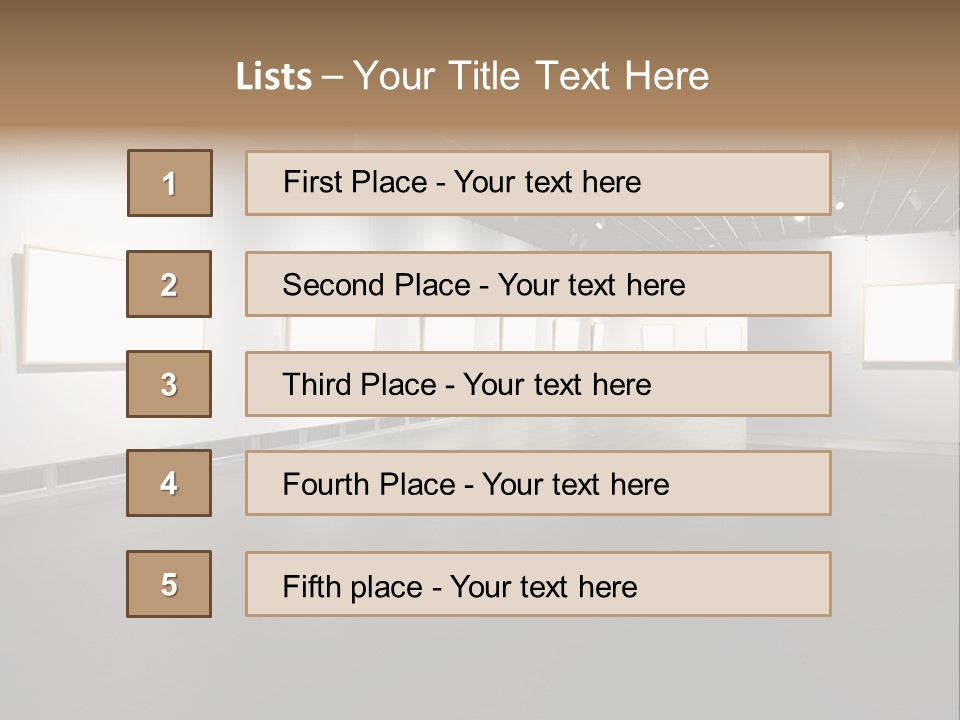Click the empty picture frame on the right wall
Viewport: 960px width, 720px height.
[x=909, y=325]
